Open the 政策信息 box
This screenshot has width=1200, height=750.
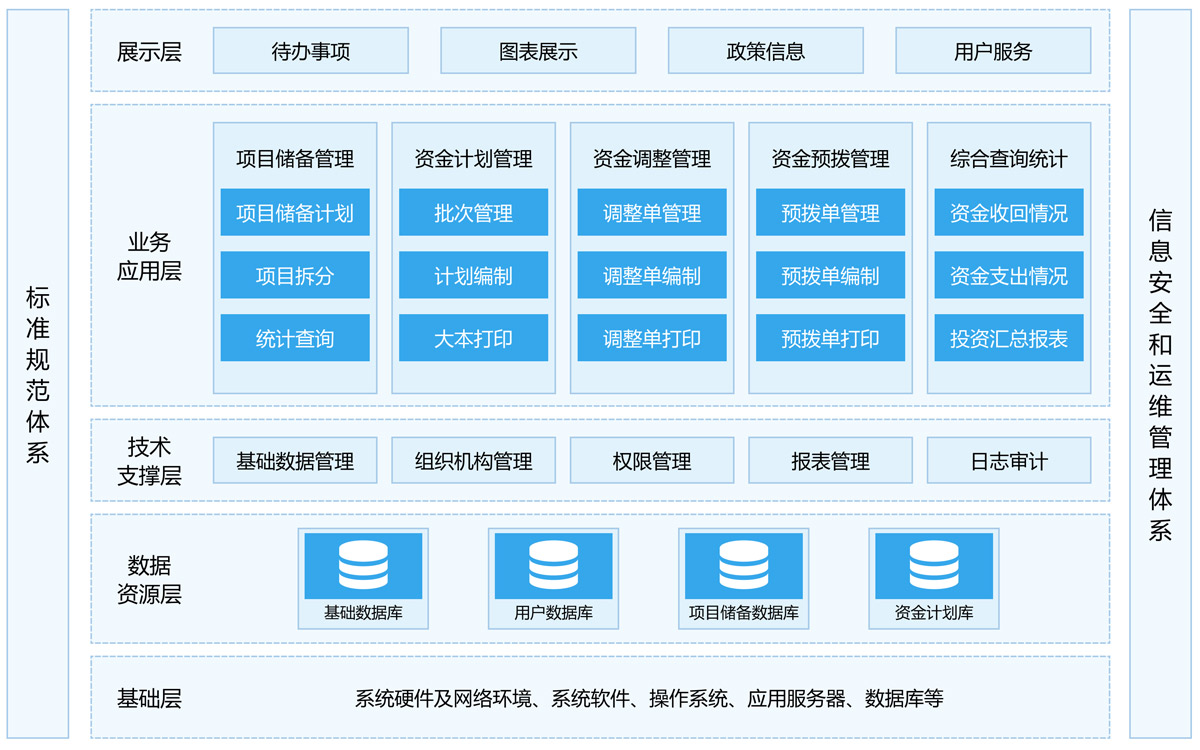(x=766, y=51)
